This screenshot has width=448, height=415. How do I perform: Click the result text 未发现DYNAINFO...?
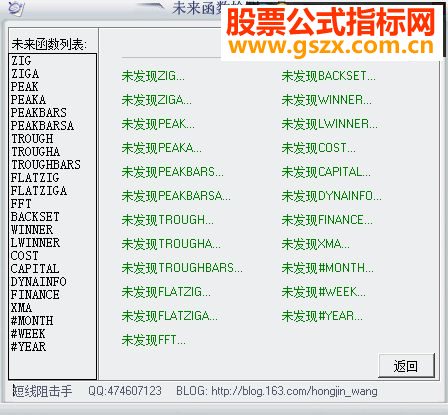click(332, 196)
